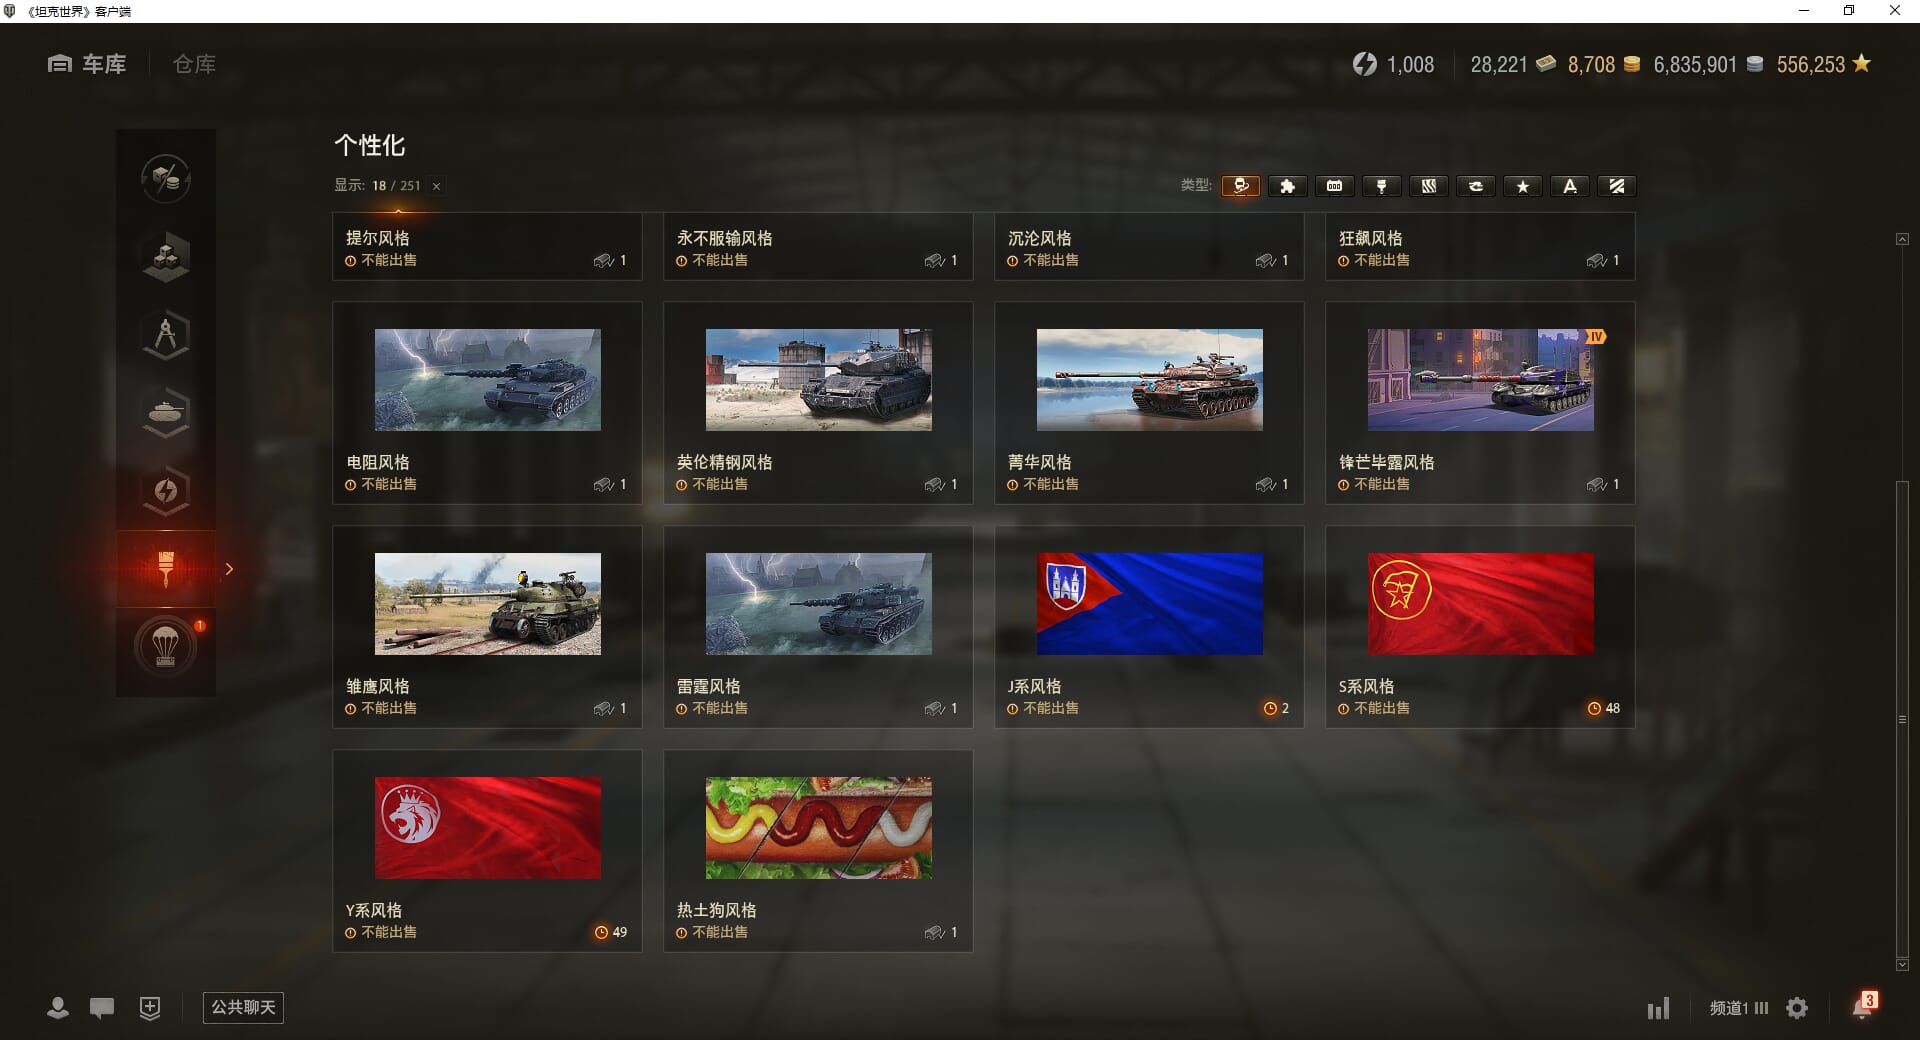Select the lightning bolt reserves sidebar icon

click(166, 490)
